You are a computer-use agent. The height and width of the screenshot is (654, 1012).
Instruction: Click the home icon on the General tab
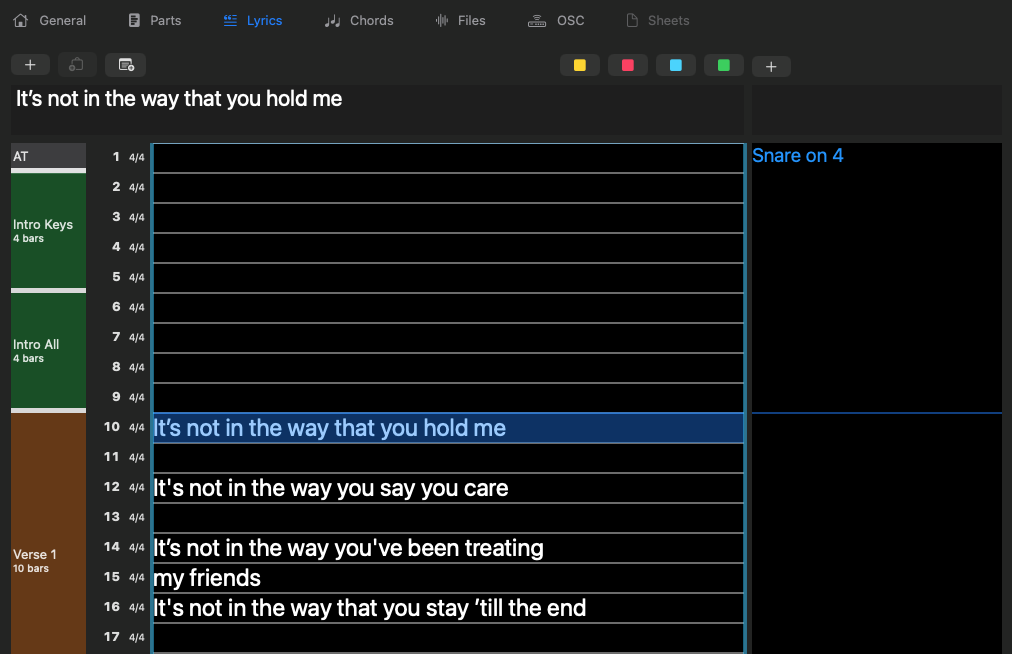pyautogui.click(x=19, y=20)
